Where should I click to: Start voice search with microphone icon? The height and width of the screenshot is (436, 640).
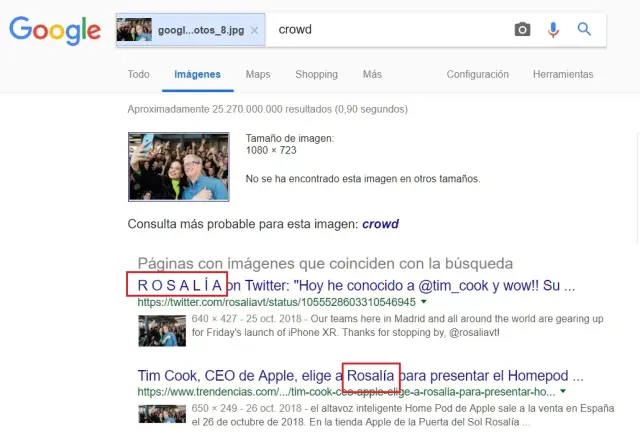click(x=553, y=30)
